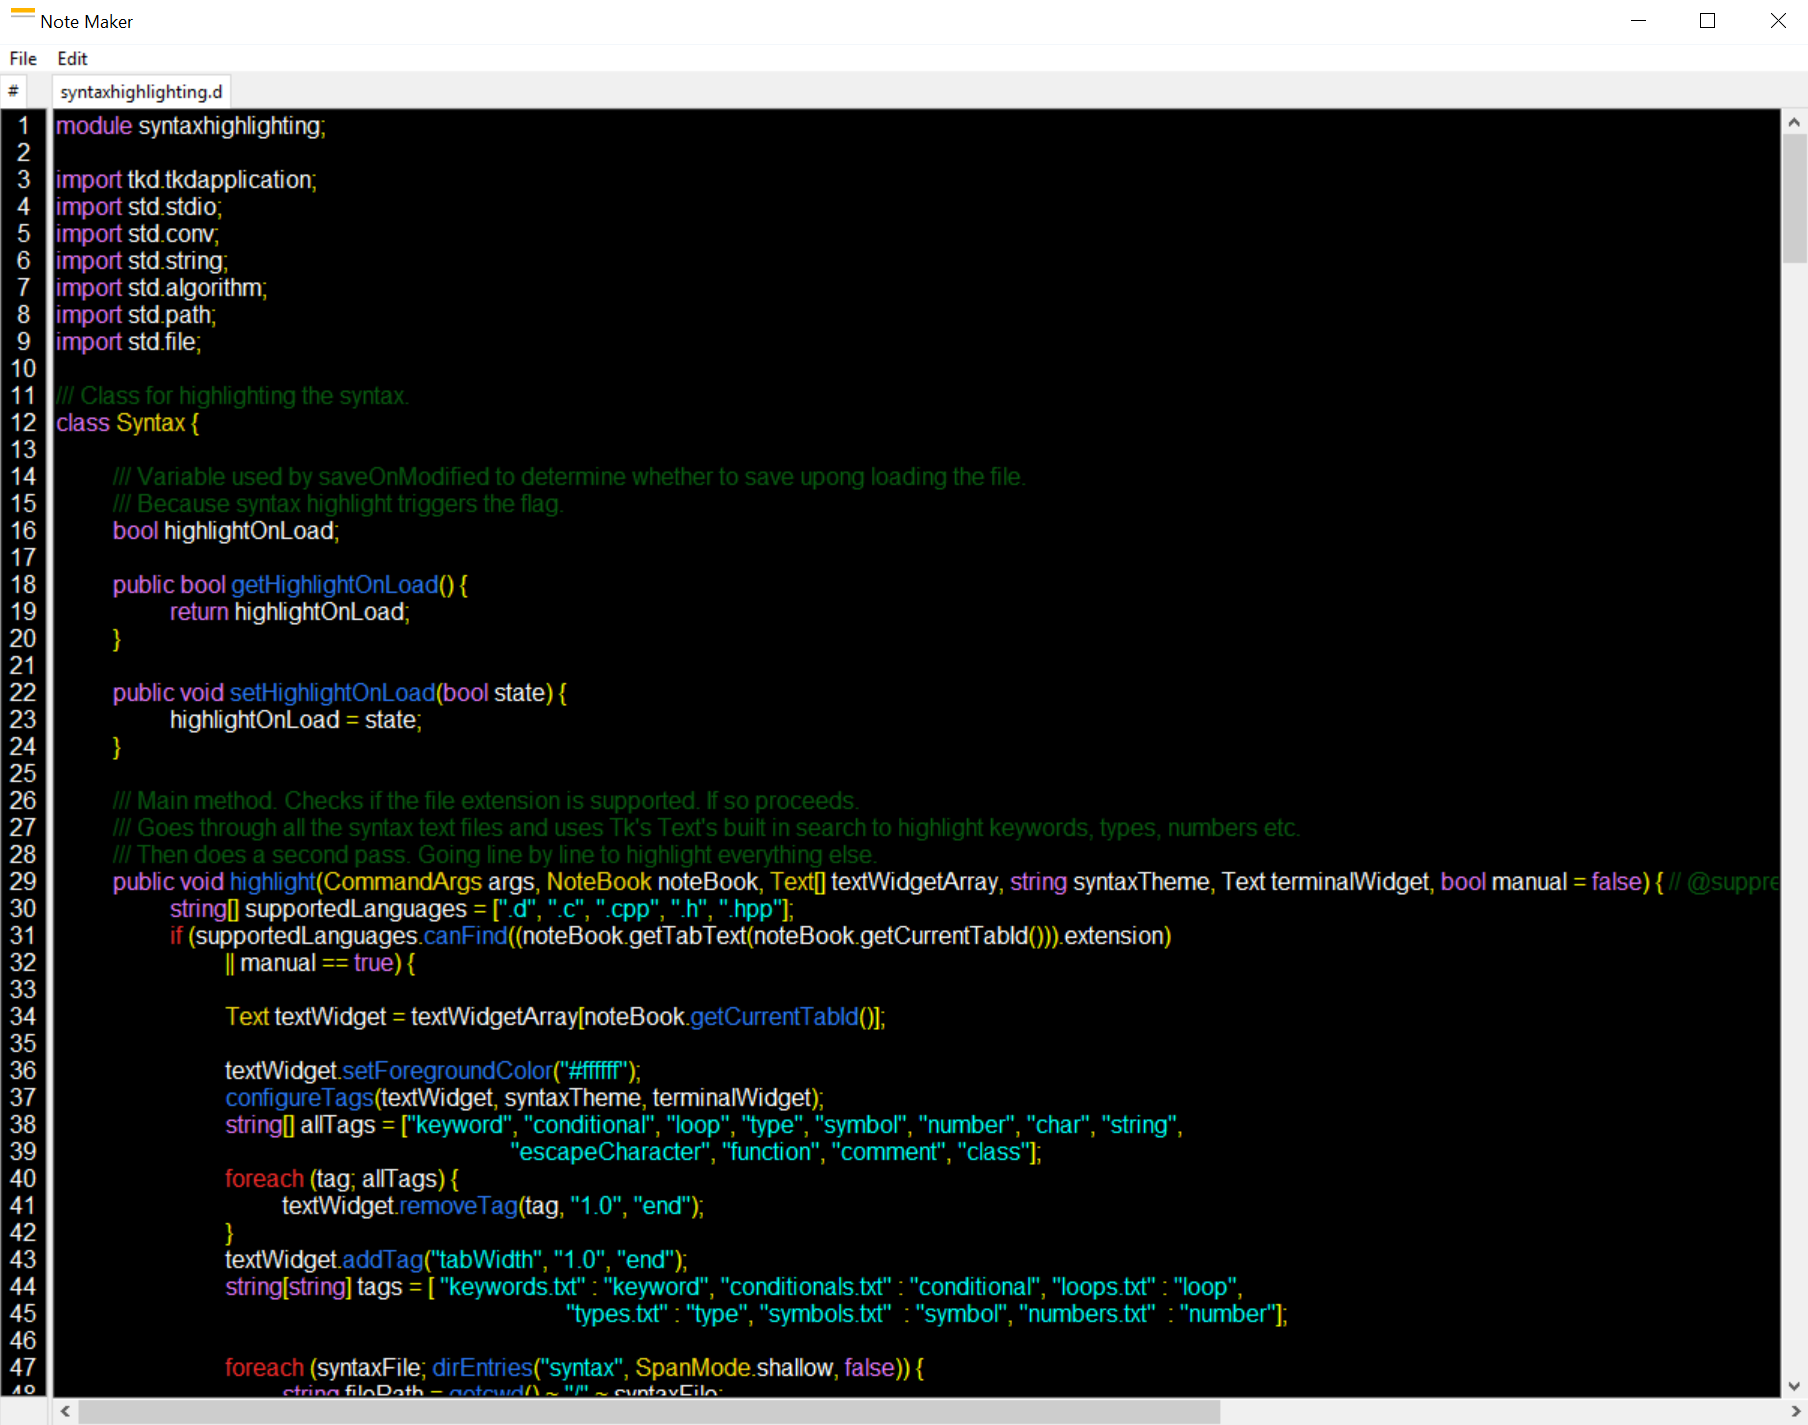
Task: Click comment starting 'Main method. Checks if'
Action: coord(486,801)
